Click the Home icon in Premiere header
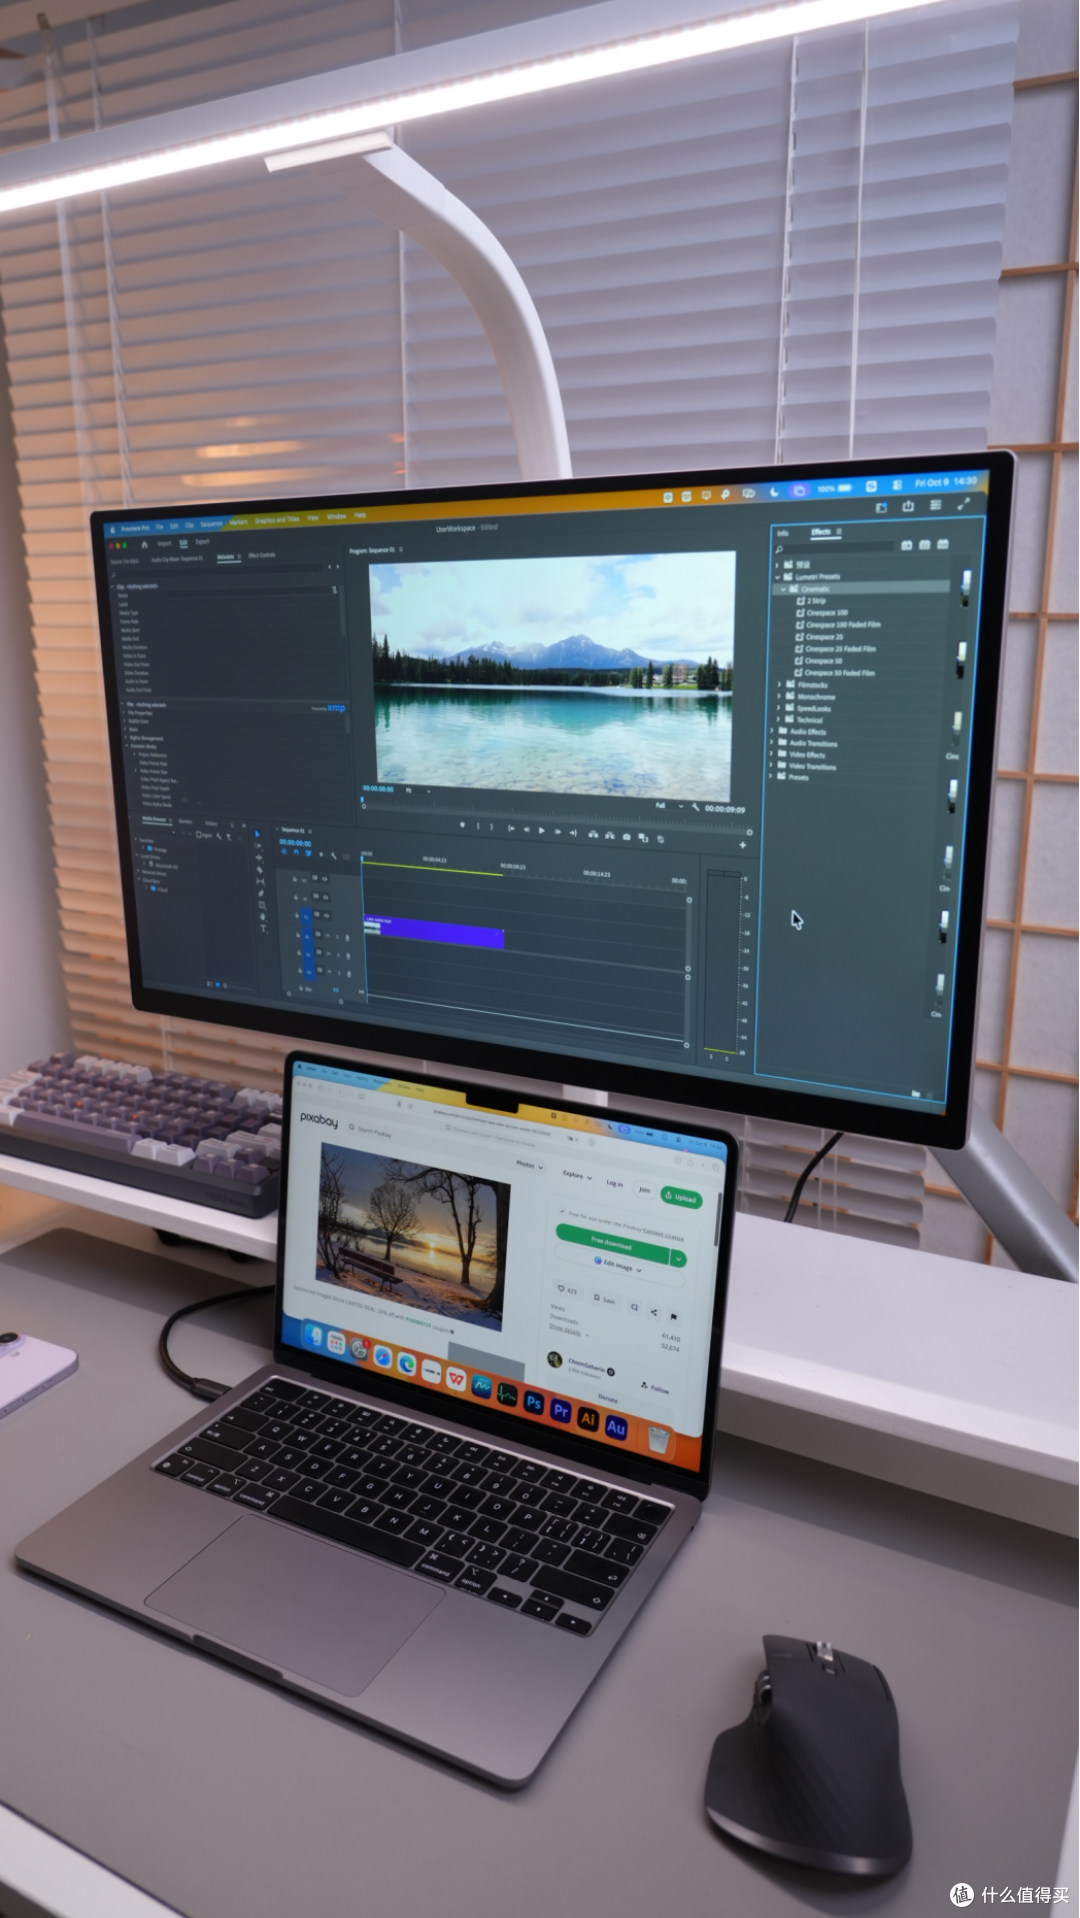Screen dimensions: 1080x1918 144,544
